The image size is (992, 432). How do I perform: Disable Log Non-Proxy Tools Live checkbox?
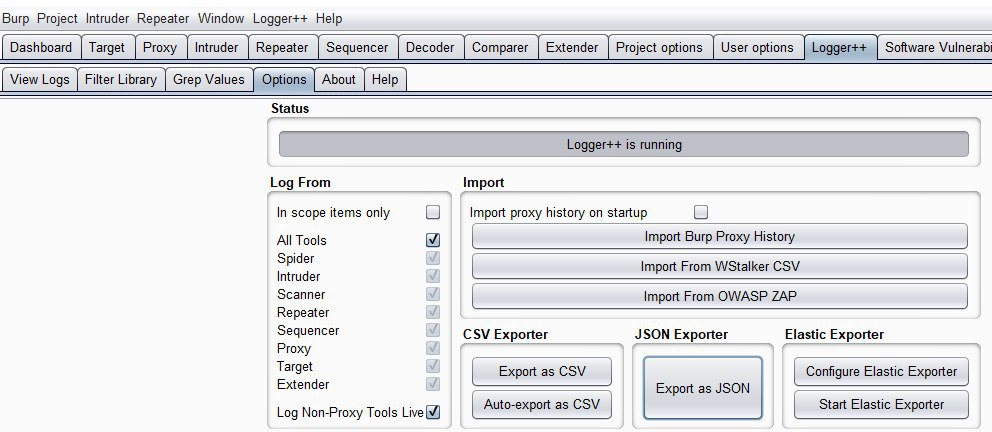click(x=433, y=412)
